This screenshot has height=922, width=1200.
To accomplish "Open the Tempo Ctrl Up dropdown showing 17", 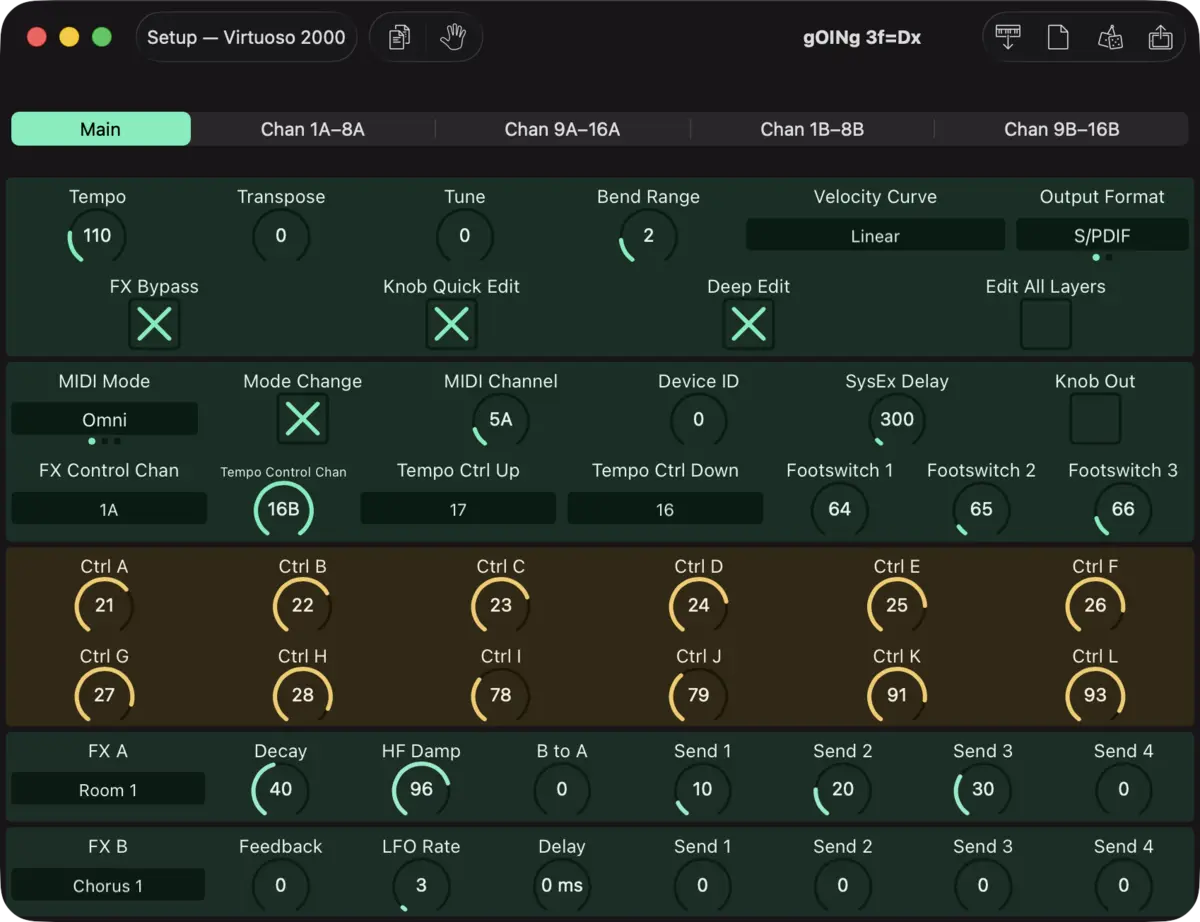I will (x=458, y=509).
